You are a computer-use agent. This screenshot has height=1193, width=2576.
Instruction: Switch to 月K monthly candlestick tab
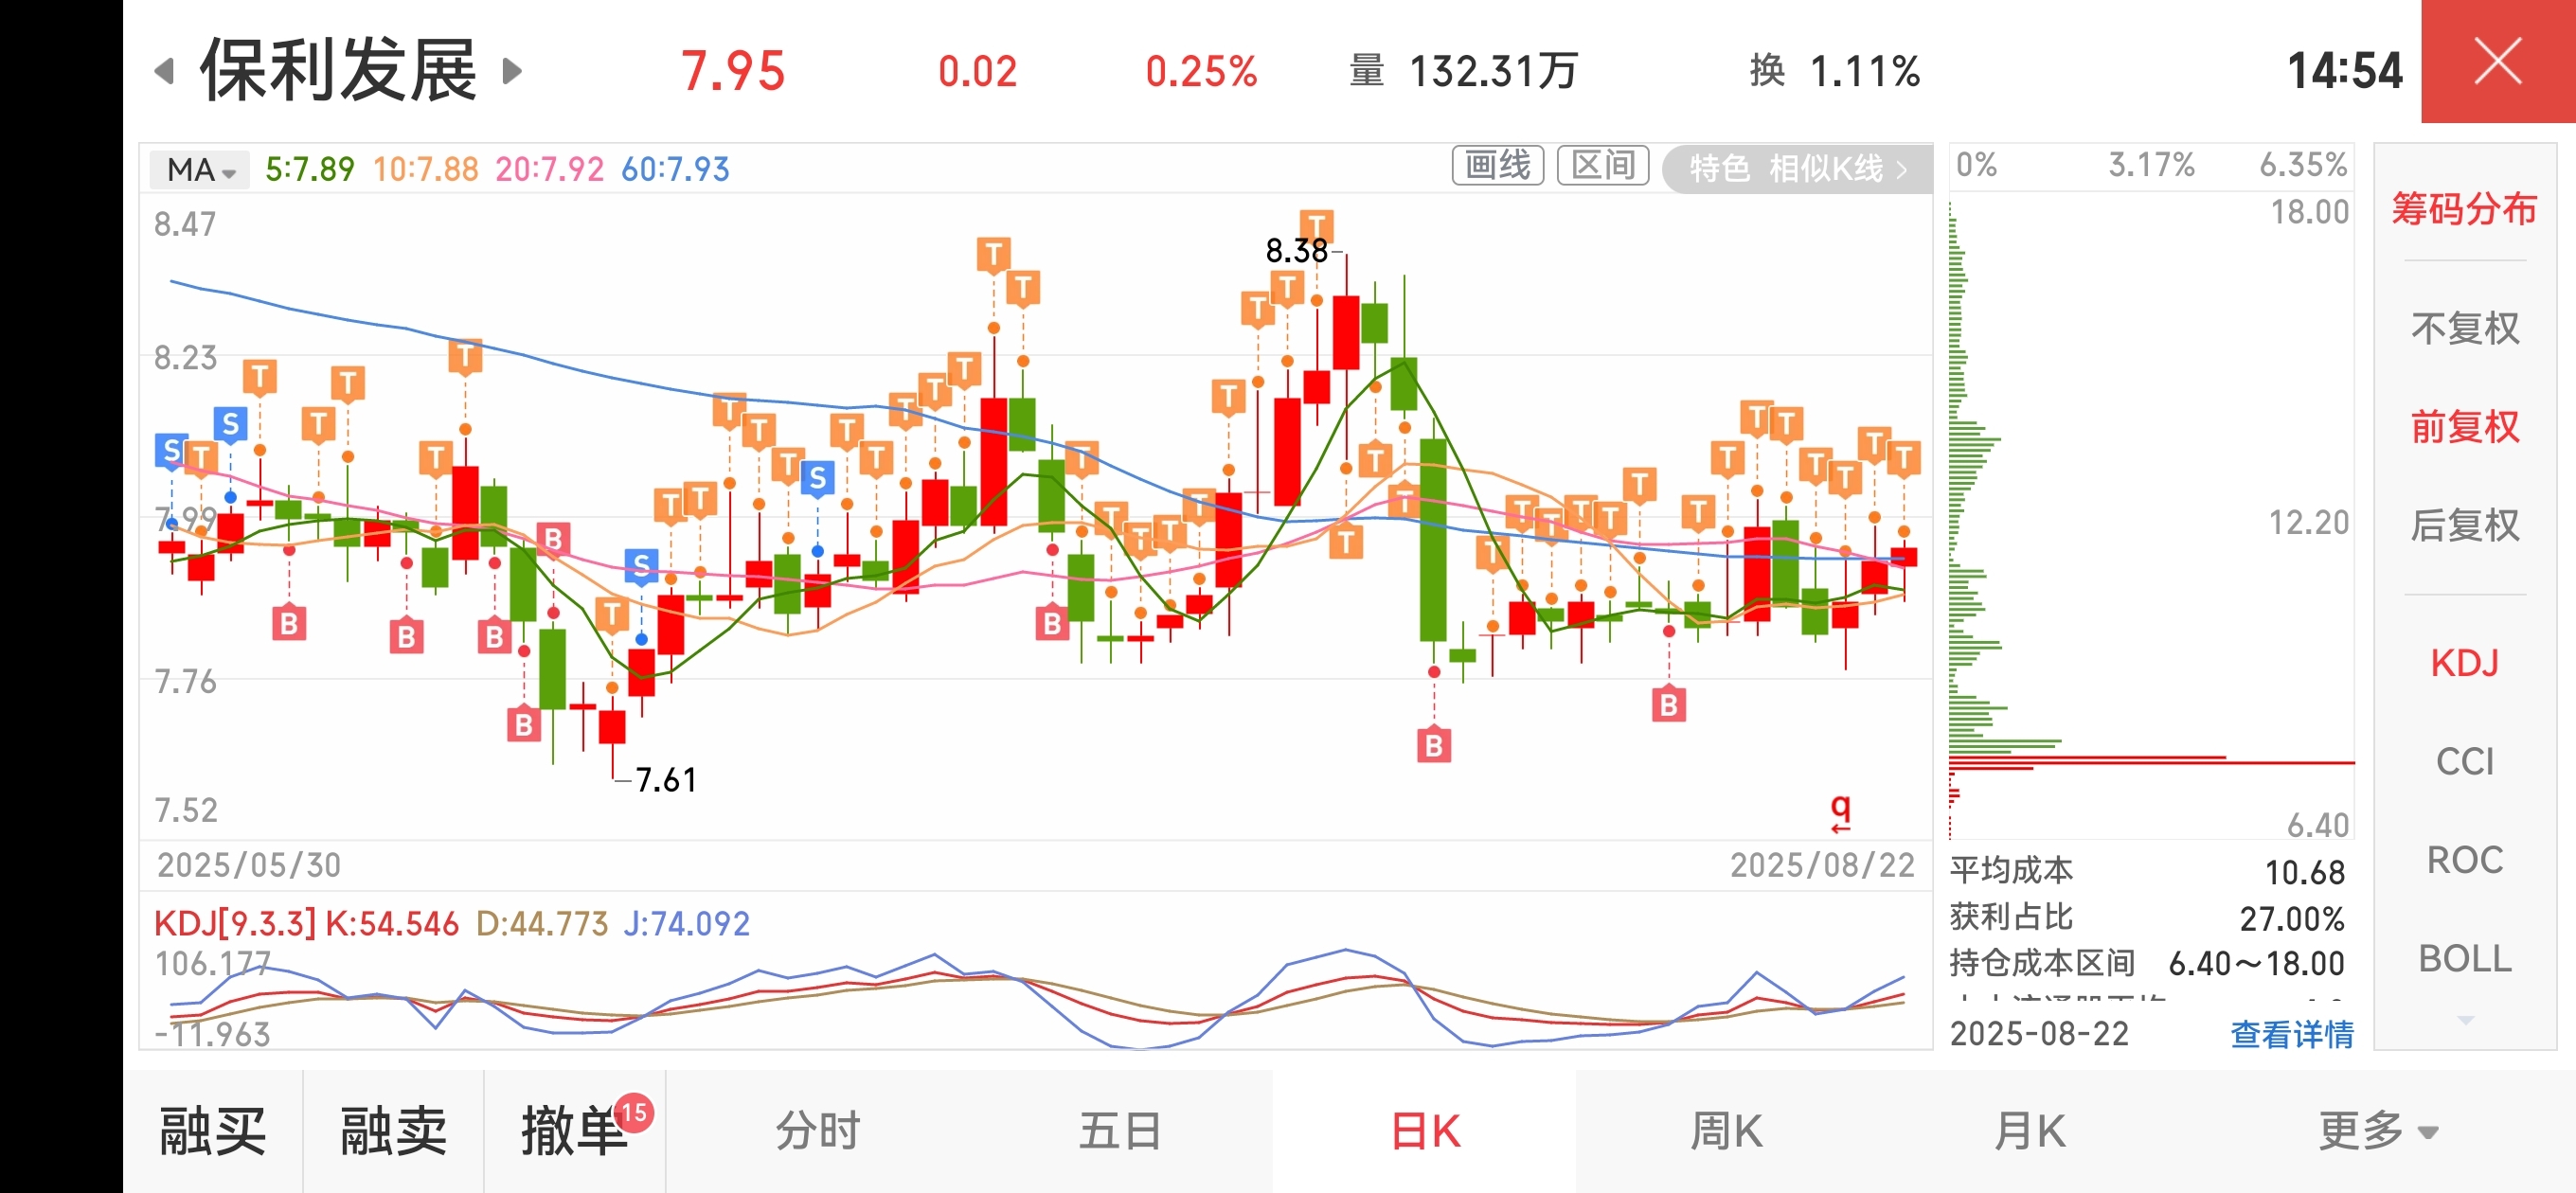tap(2028, 1131)
